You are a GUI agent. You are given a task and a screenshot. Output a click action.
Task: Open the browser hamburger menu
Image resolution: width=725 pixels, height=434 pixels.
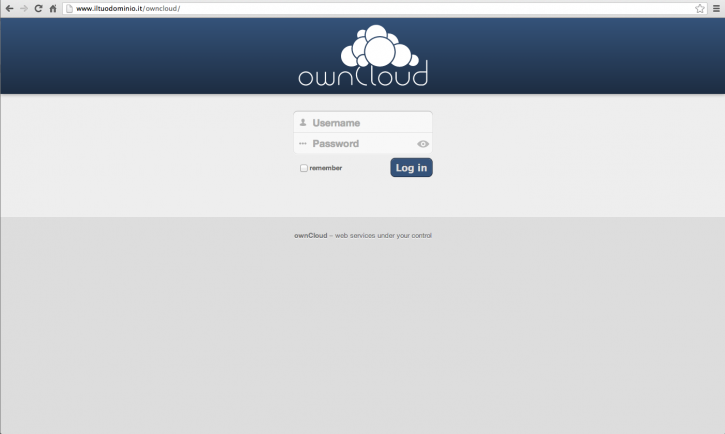coord(716,8)
